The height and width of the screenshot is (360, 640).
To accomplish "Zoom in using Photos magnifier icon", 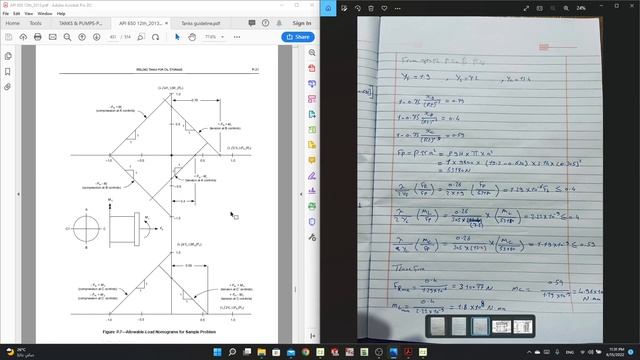I will [566, 8].
